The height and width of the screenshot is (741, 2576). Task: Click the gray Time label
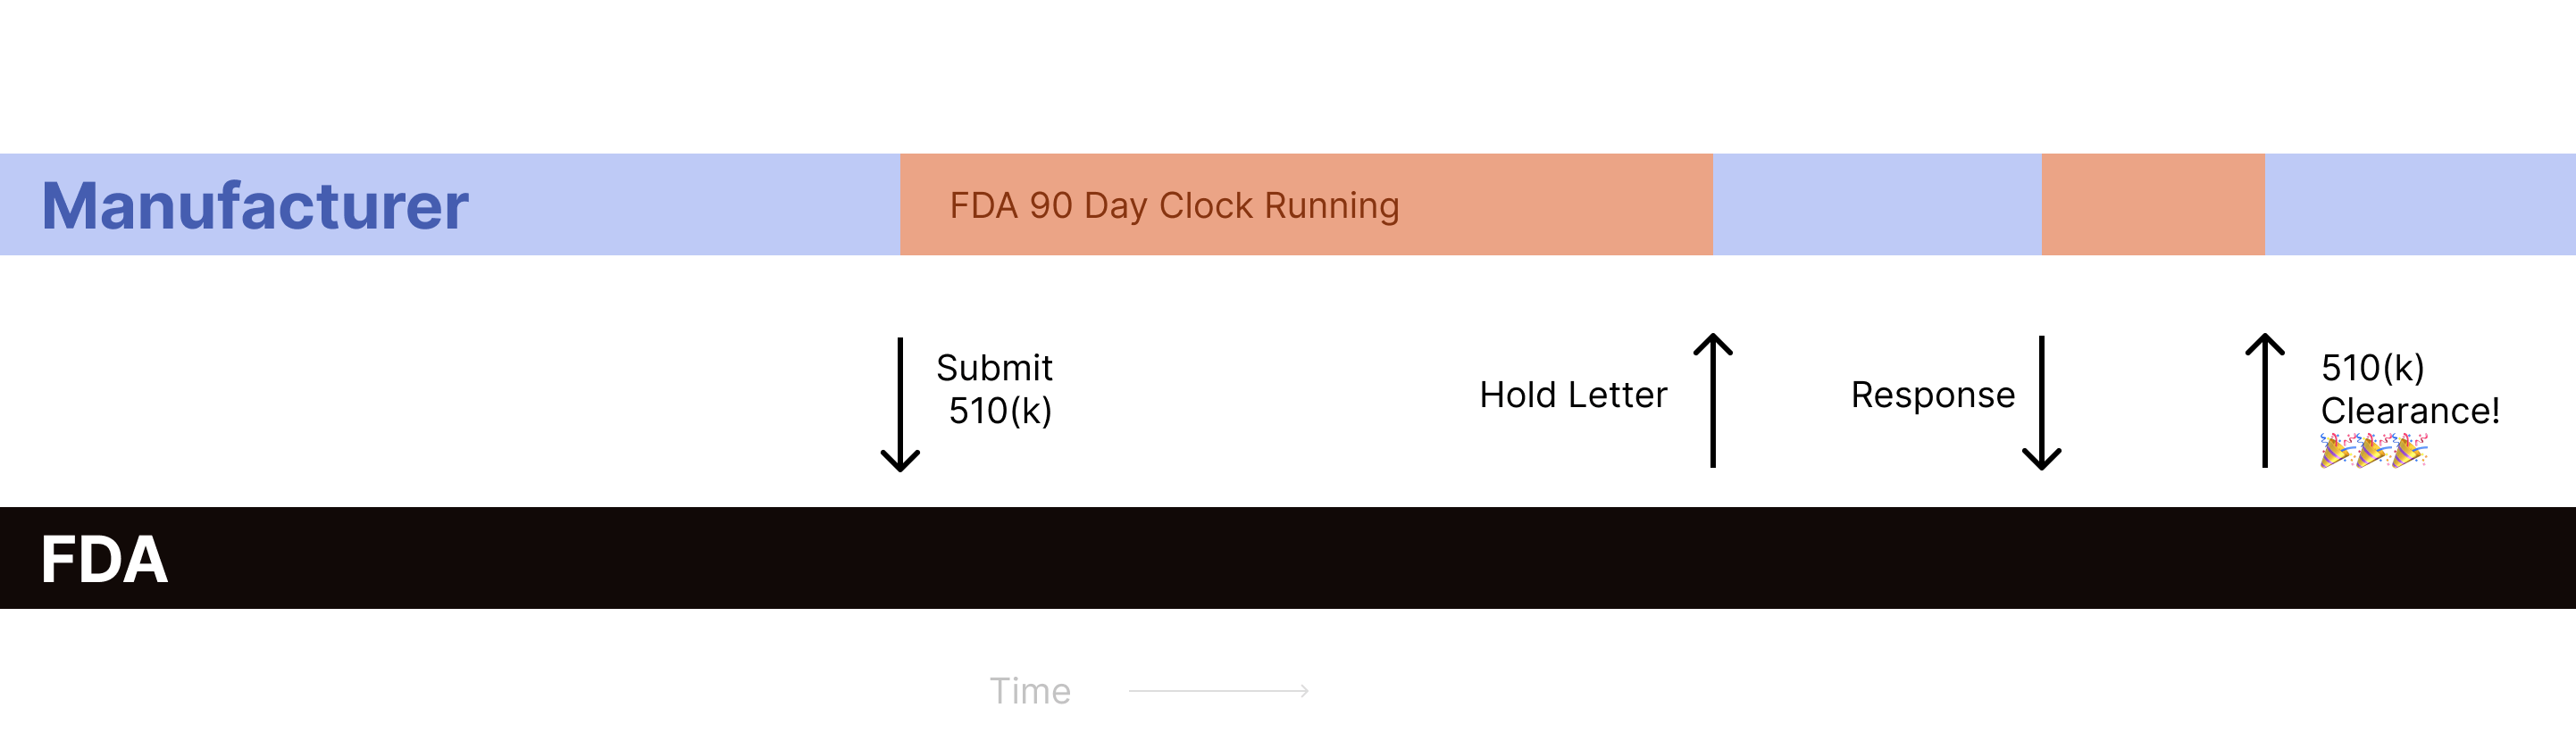tap(1030, 691)
